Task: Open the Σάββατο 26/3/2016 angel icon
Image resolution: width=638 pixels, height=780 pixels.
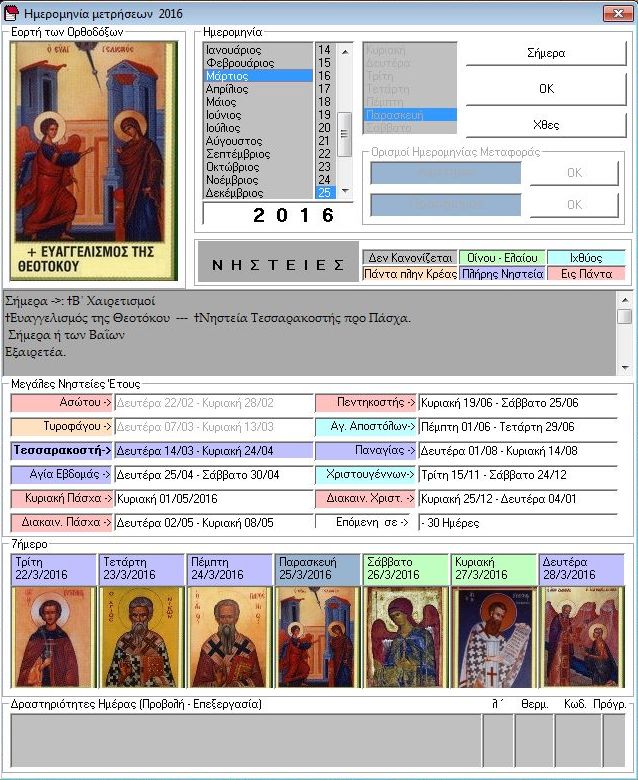Action: (405, 637)
